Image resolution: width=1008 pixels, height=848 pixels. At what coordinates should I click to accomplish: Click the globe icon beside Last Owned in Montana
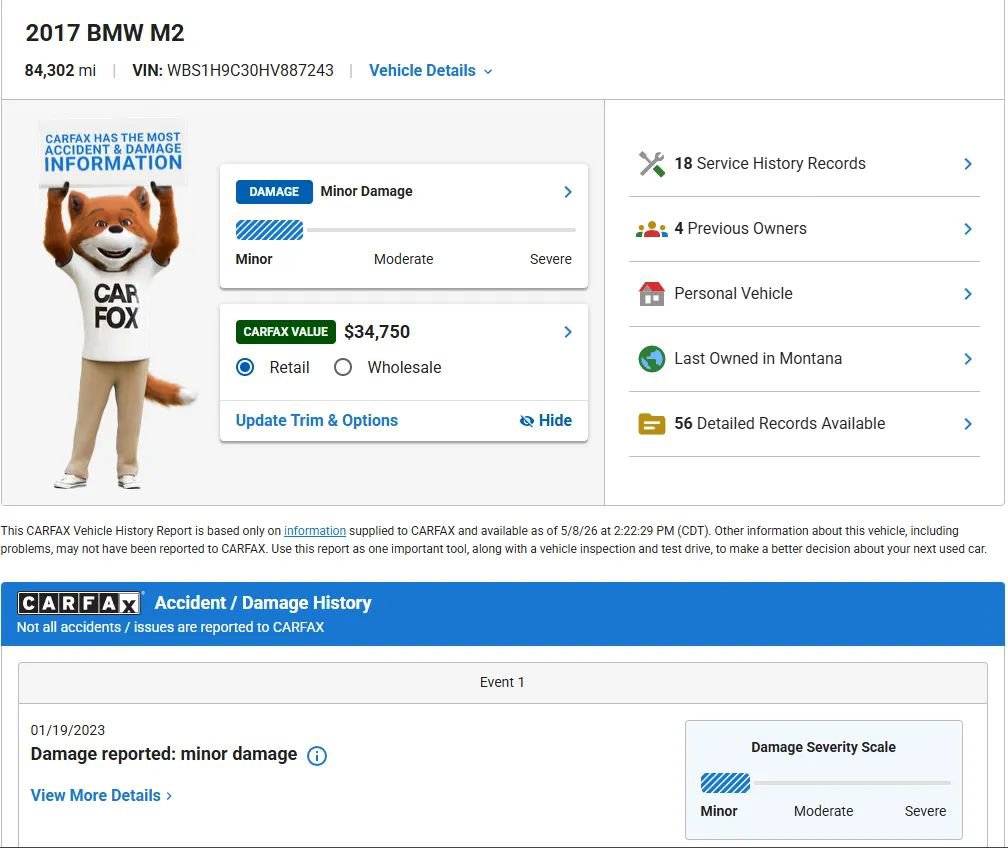[651, 359]
